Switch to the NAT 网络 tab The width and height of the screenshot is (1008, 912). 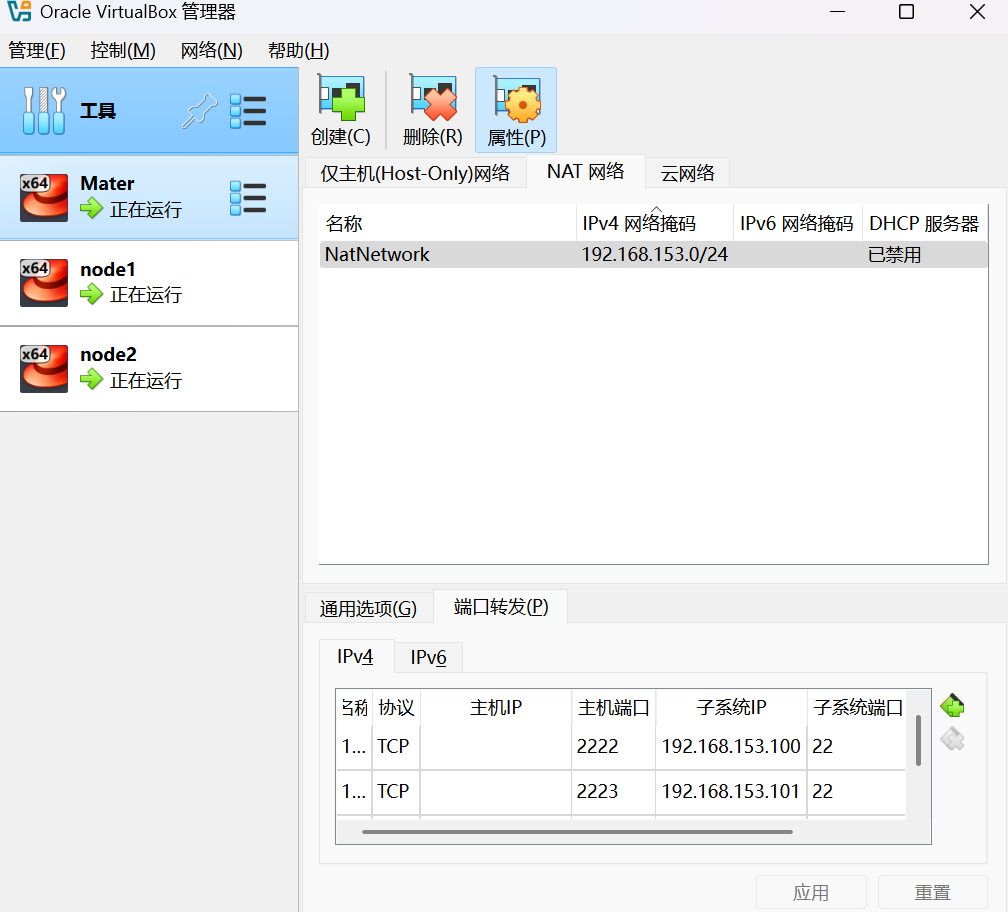tap(586, 172)
